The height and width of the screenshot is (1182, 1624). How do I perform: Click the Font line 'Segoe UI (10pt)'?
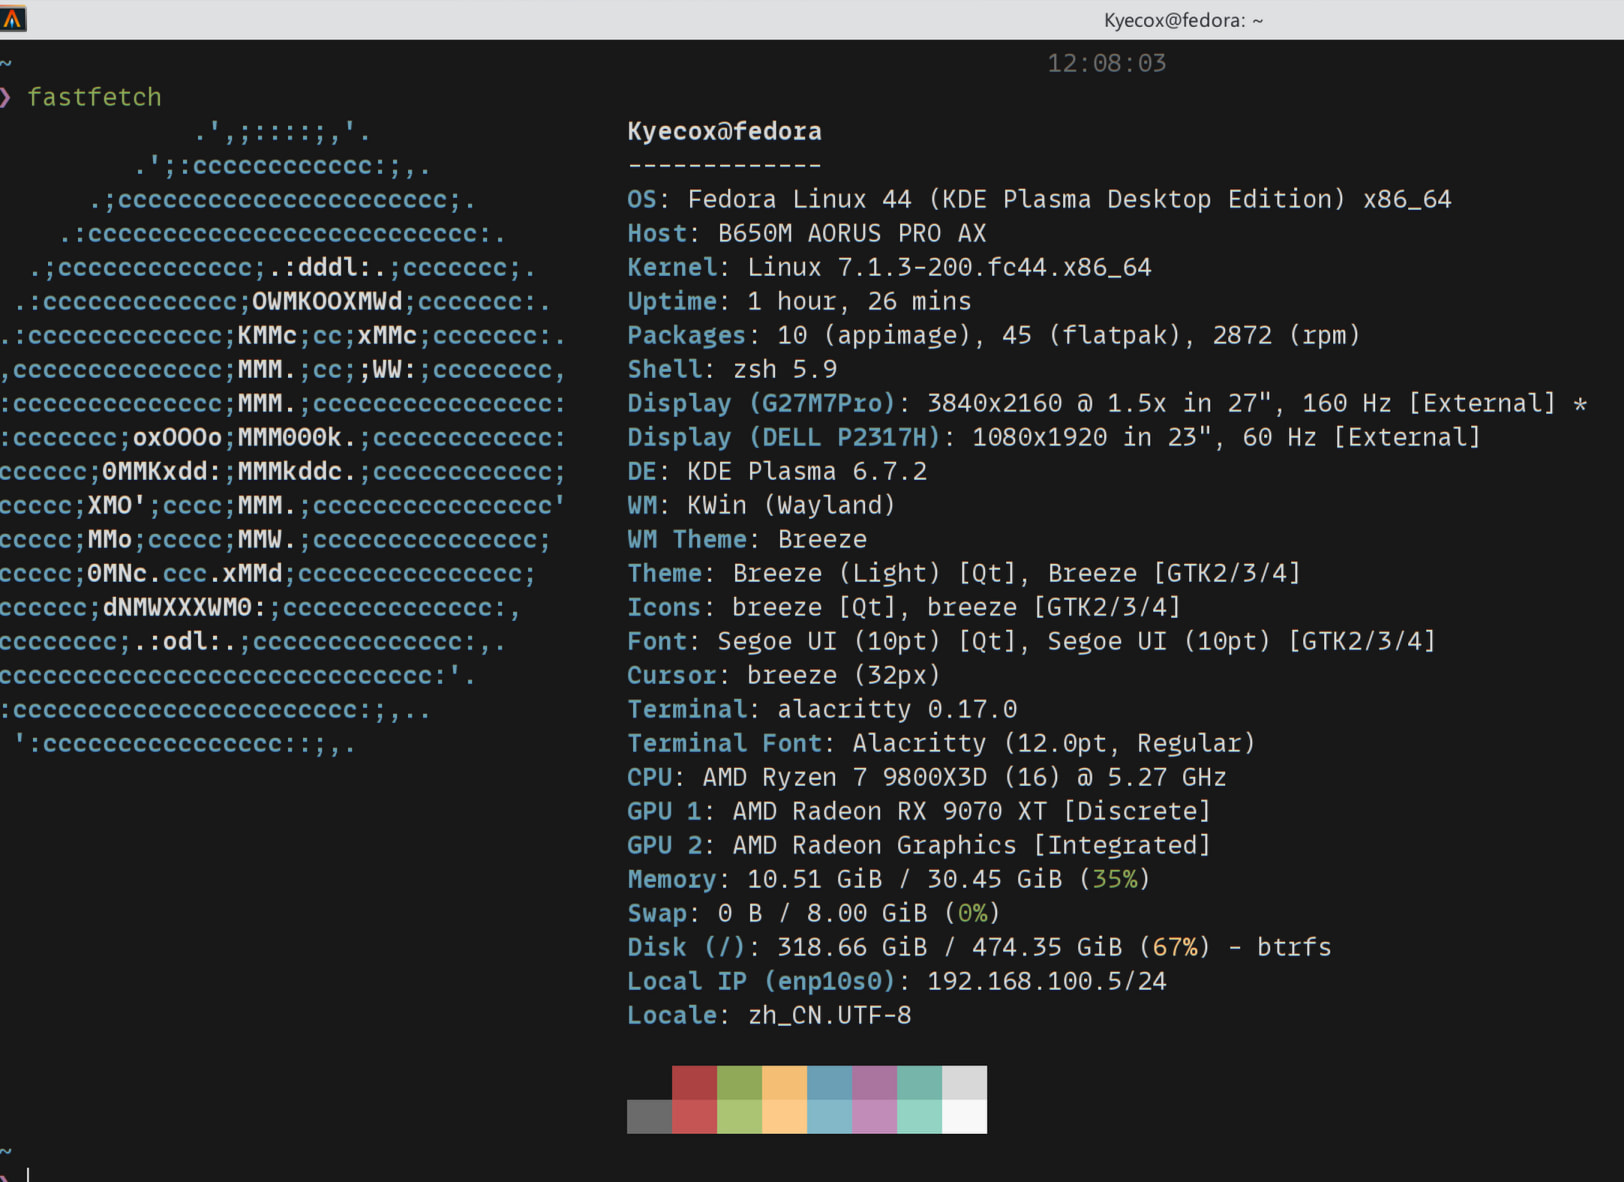click(1031, 641)
